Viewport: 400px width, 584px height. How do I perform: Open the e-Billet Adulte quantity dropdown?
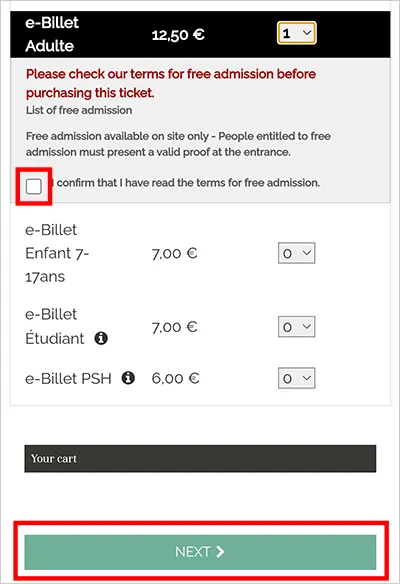tap(297, 33)
